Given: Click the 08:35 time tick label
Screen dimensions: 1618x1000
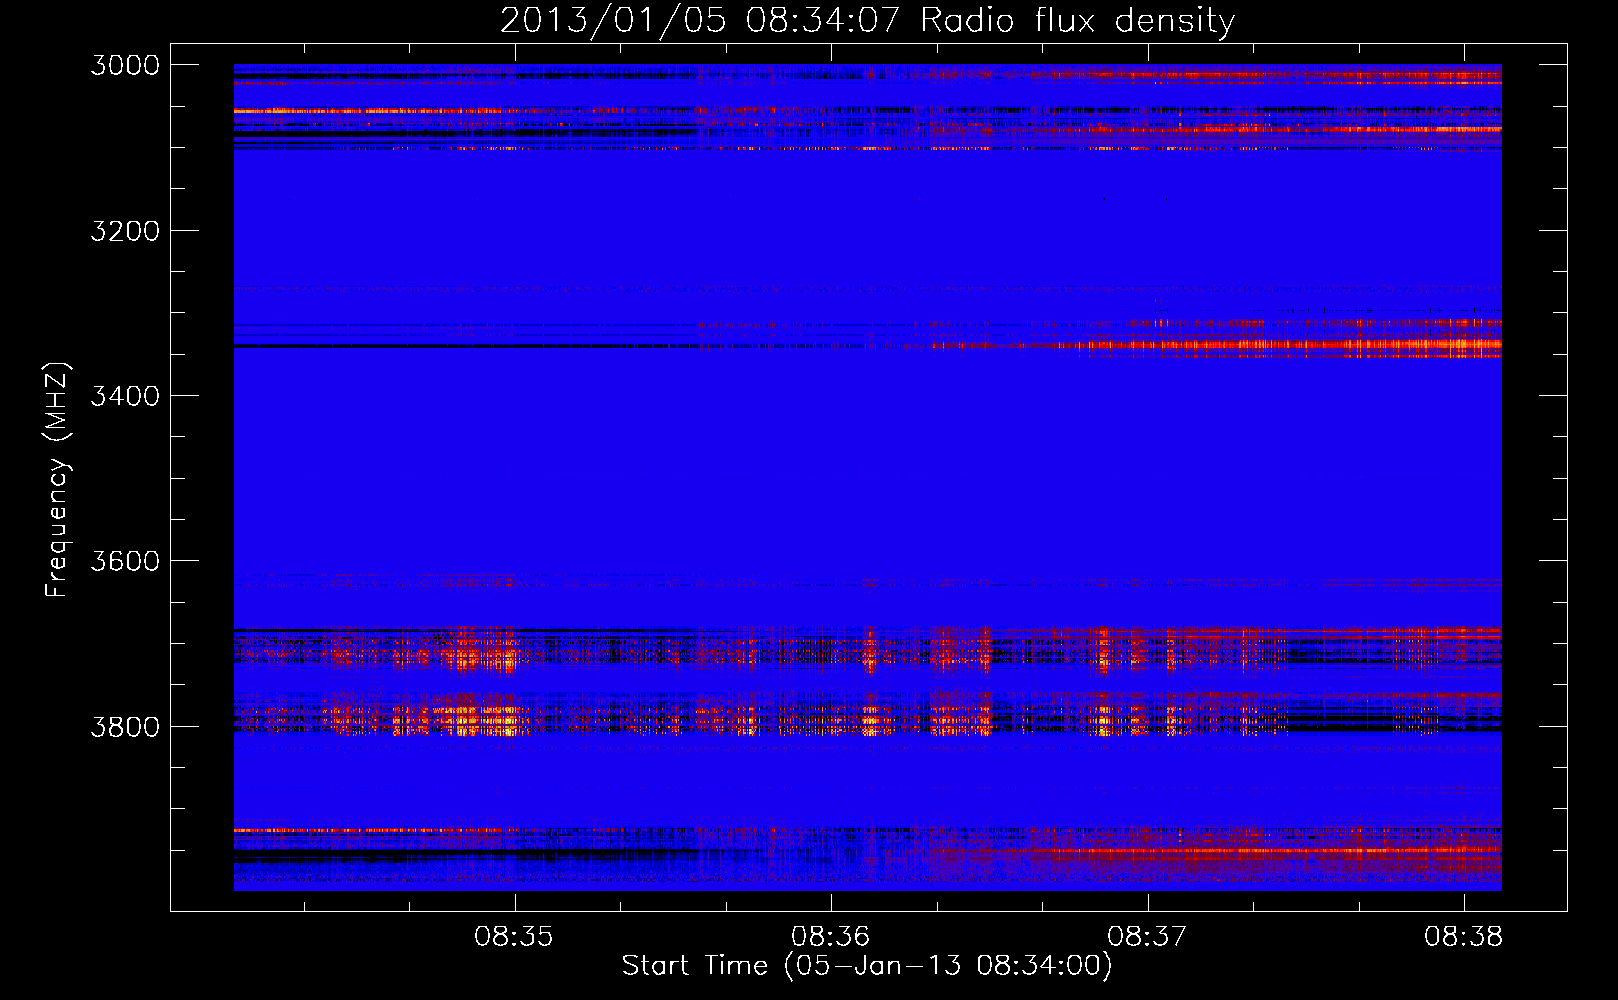Looking at the screenshot, I should click(x=514, y=937).
